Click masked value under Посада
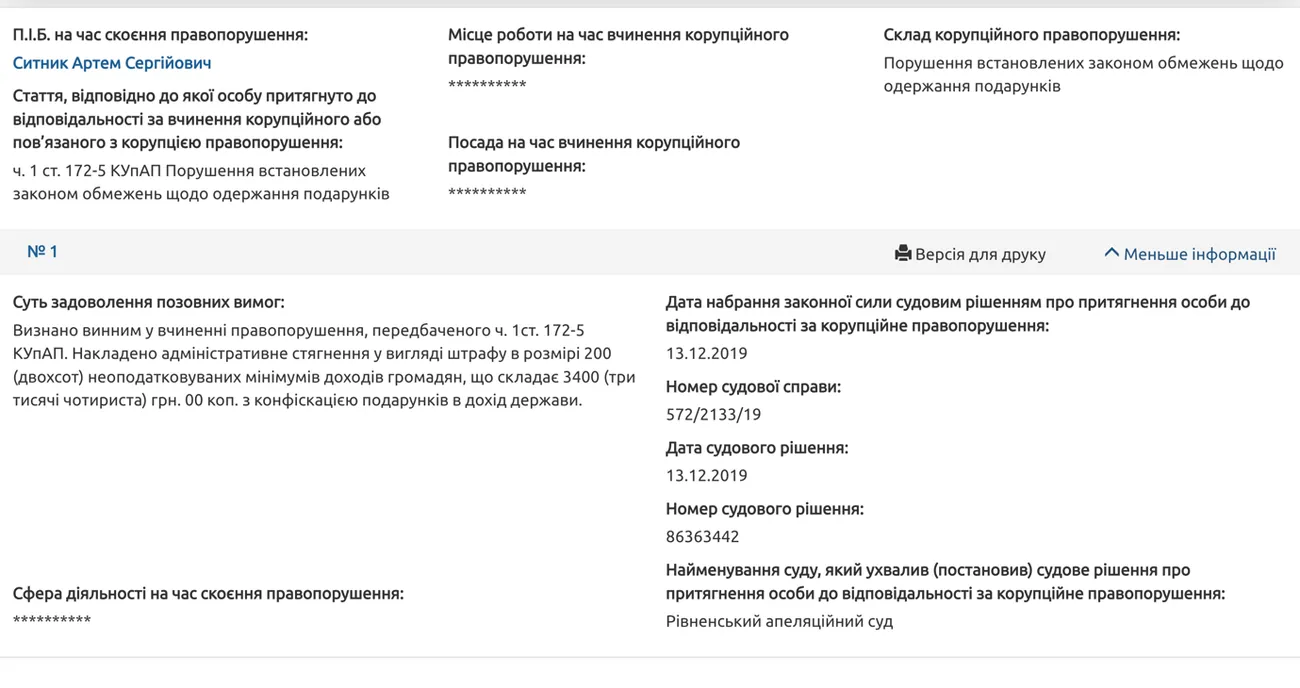 pos(487,192)
